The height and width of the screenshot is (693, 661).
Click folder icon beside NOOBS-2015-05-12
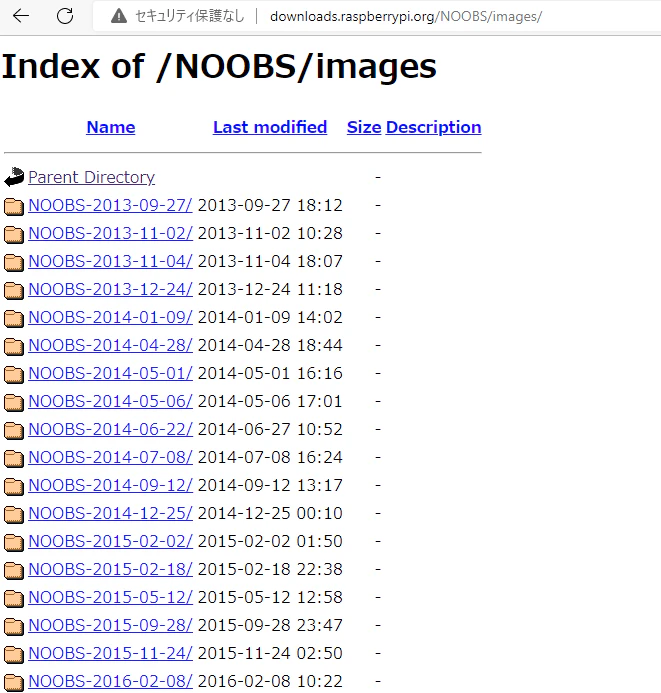point(14,598)
